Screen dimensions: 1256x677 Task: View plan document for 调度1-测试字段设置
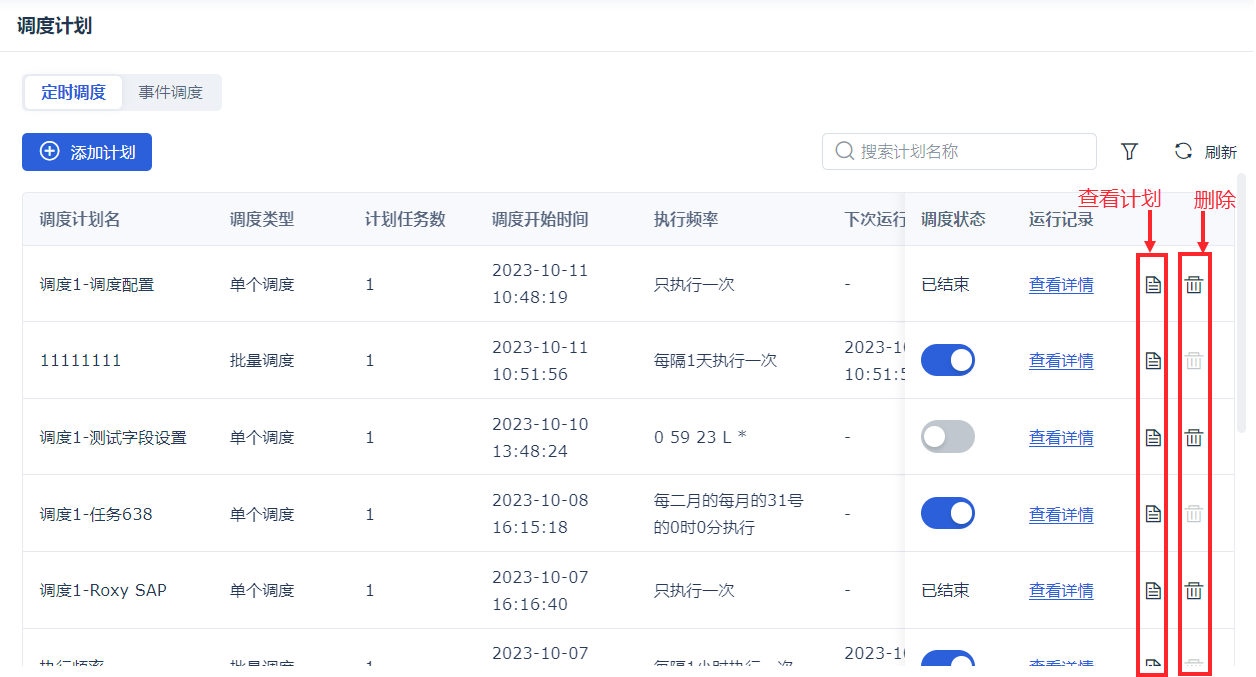pyautogui.click(x=1153, y=437)
